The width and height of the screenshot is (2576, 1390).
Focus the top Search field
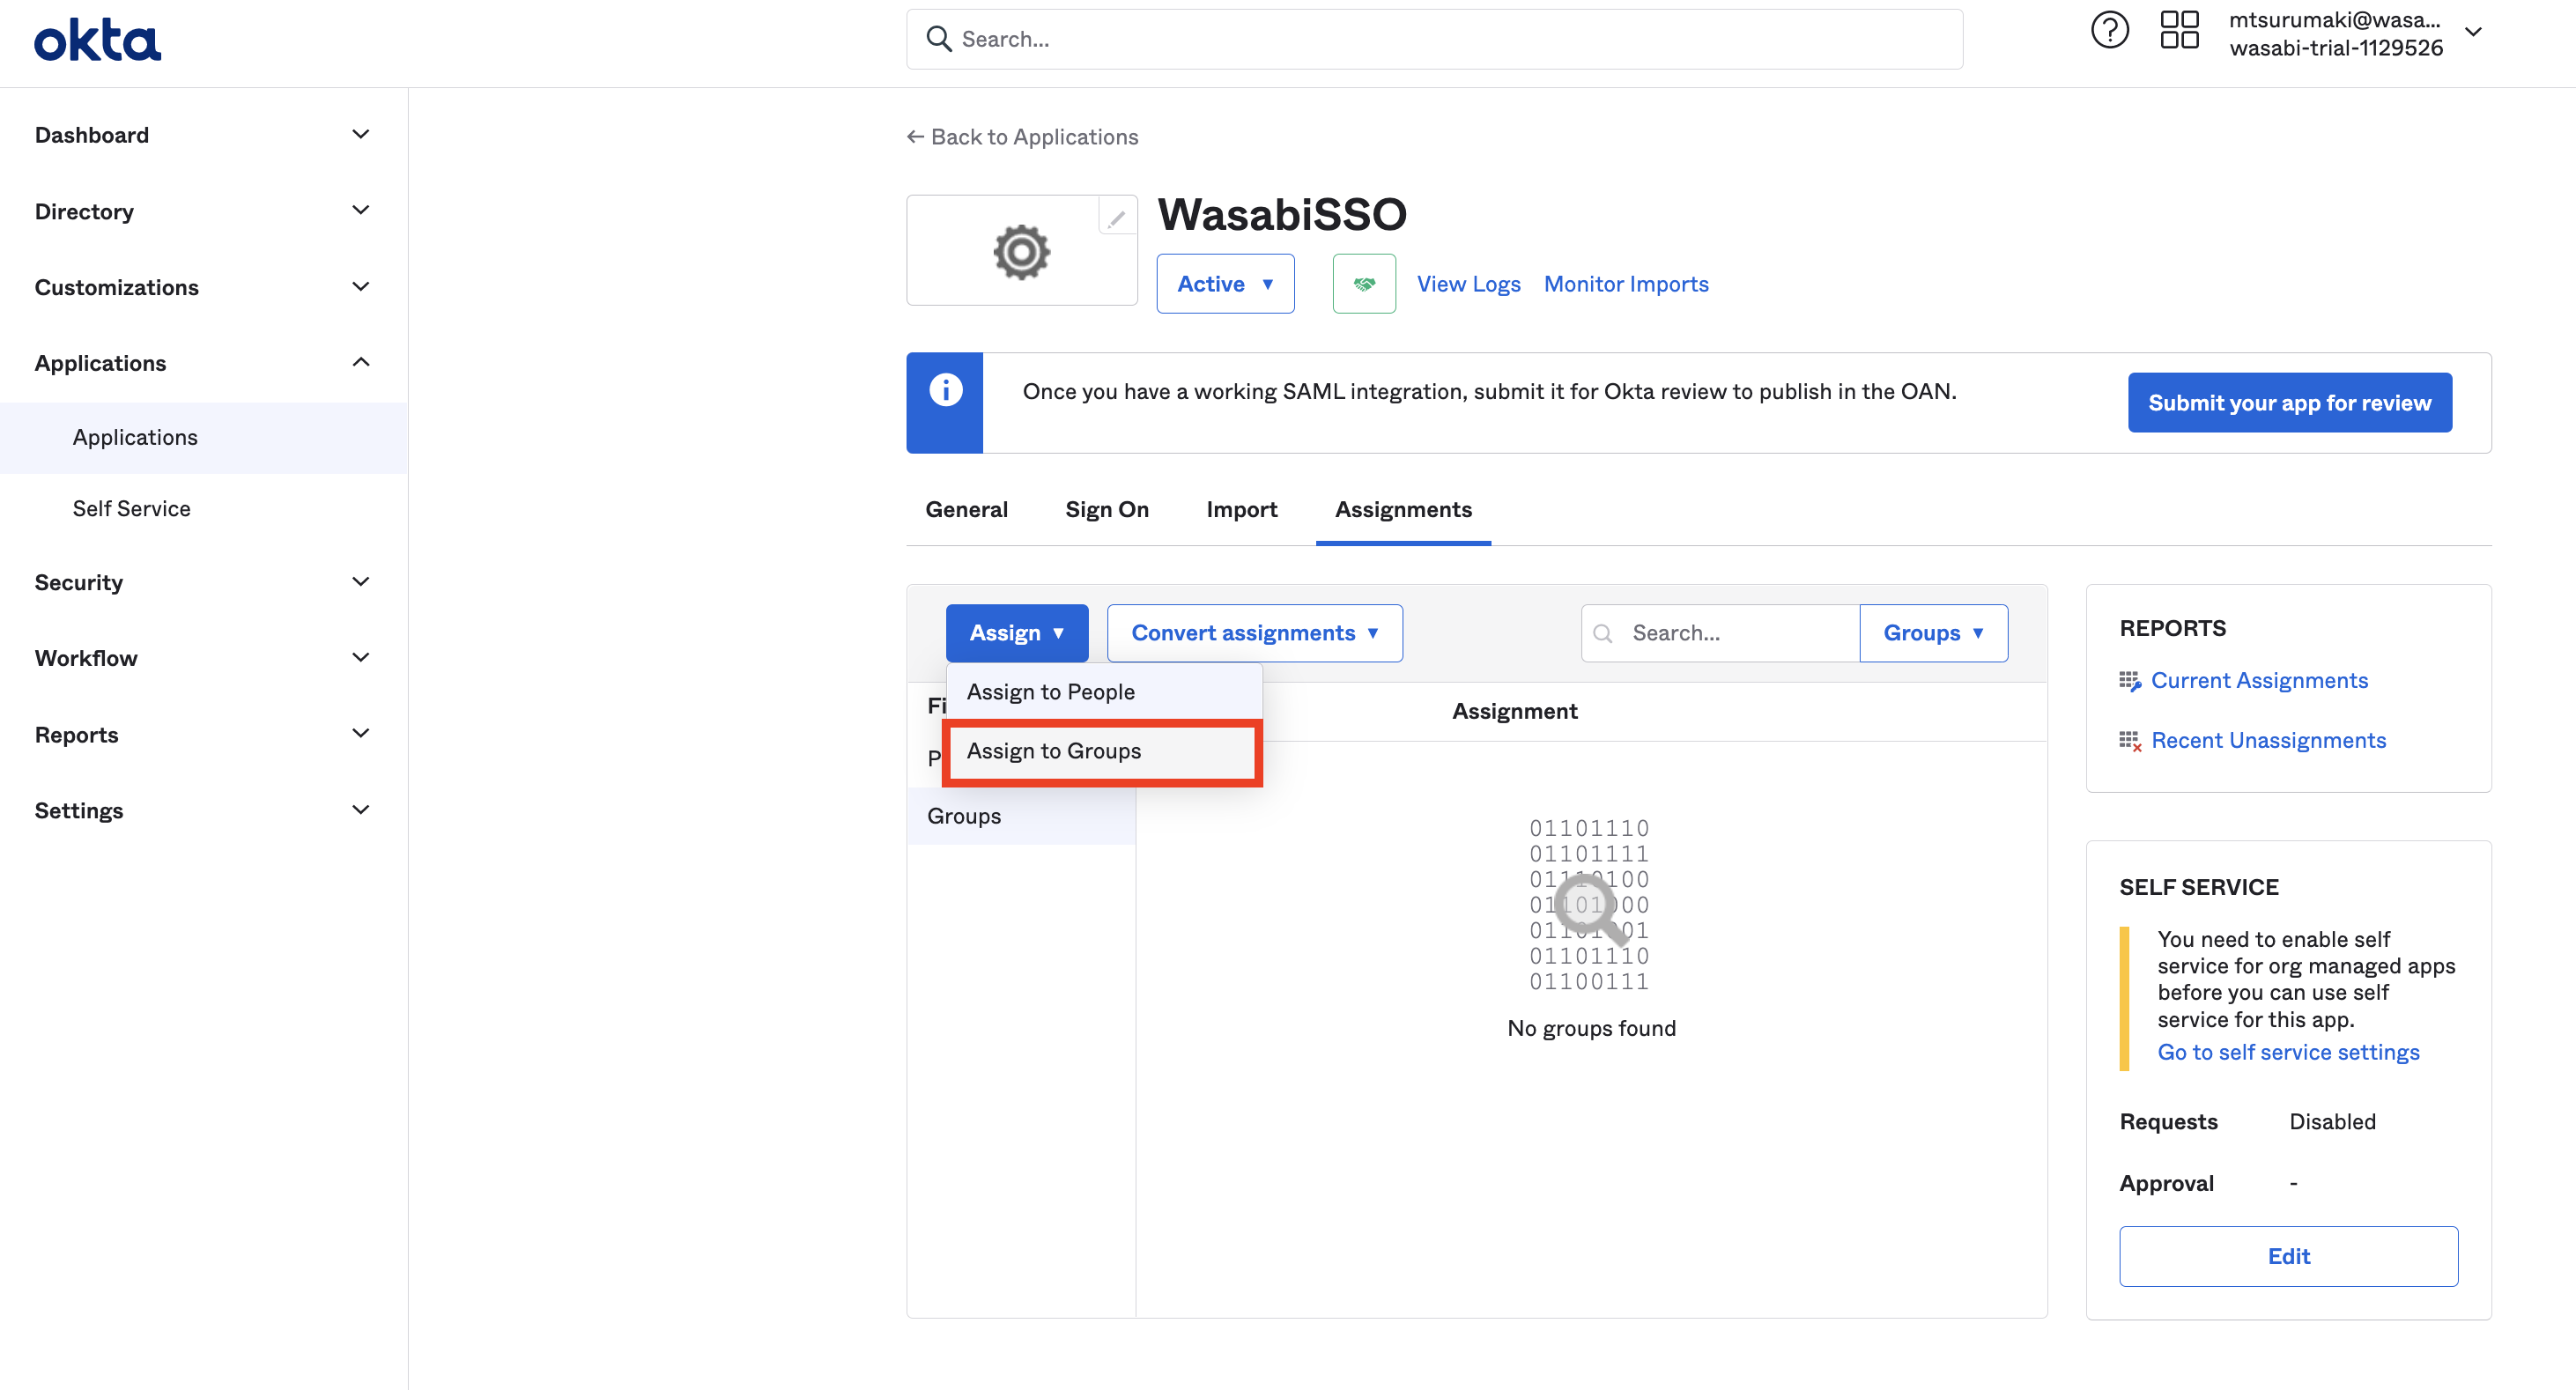point(1434,39)
